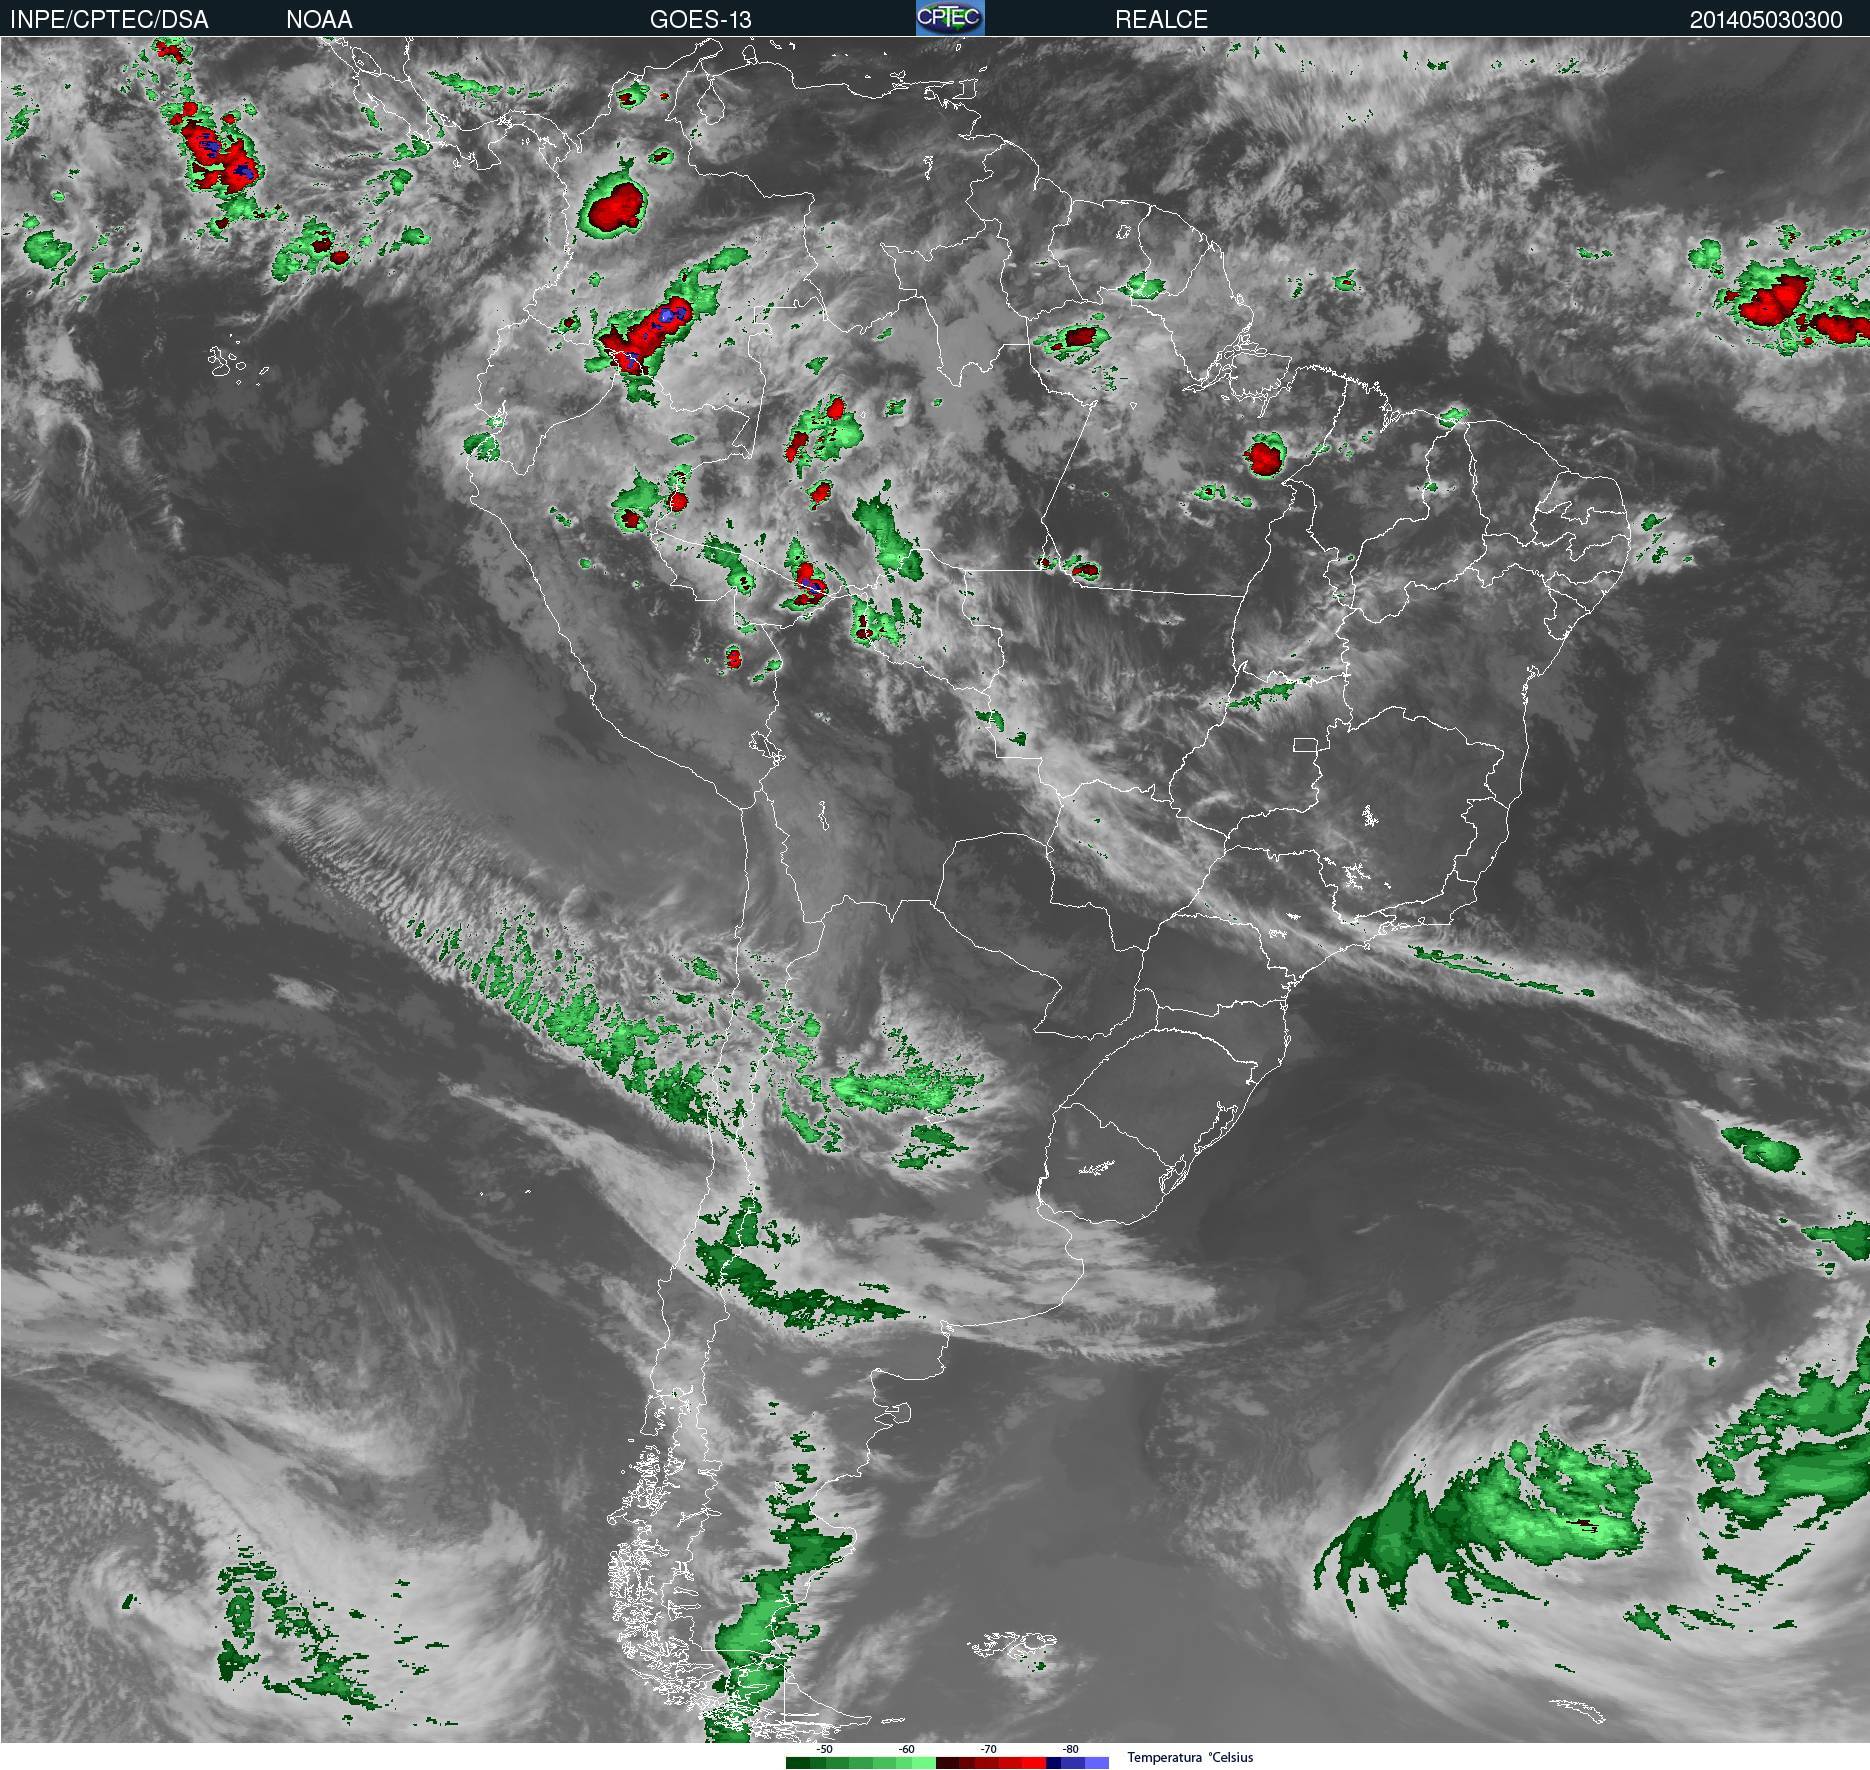Pick the red segment of the temperature colorbar
The height and width of the screenshot is (1770, 1870).
point(991,1763)
